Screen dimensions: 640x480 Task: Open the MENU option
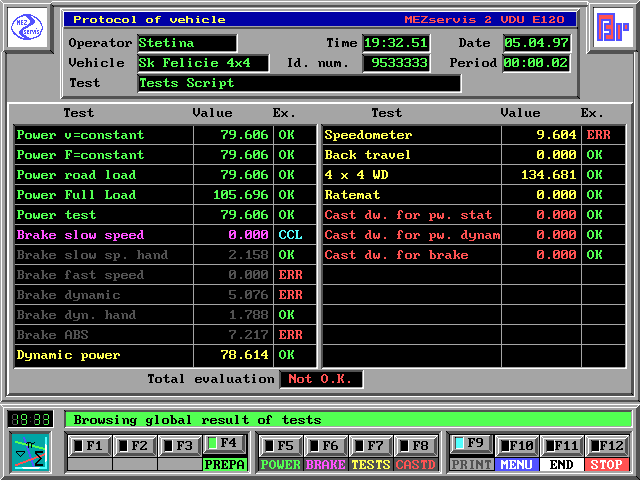(517, 464)
